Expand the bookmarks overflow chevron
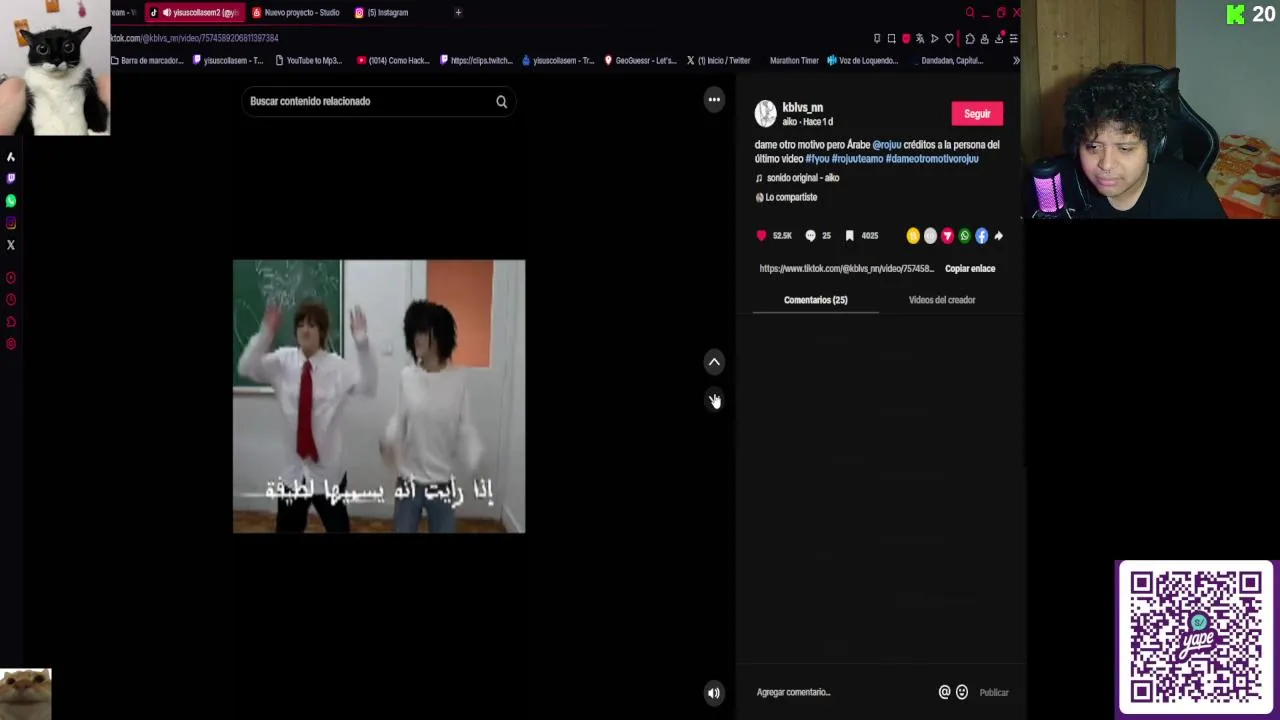The width and height of the screenshot is (1280, 720). pos(1016,60)
